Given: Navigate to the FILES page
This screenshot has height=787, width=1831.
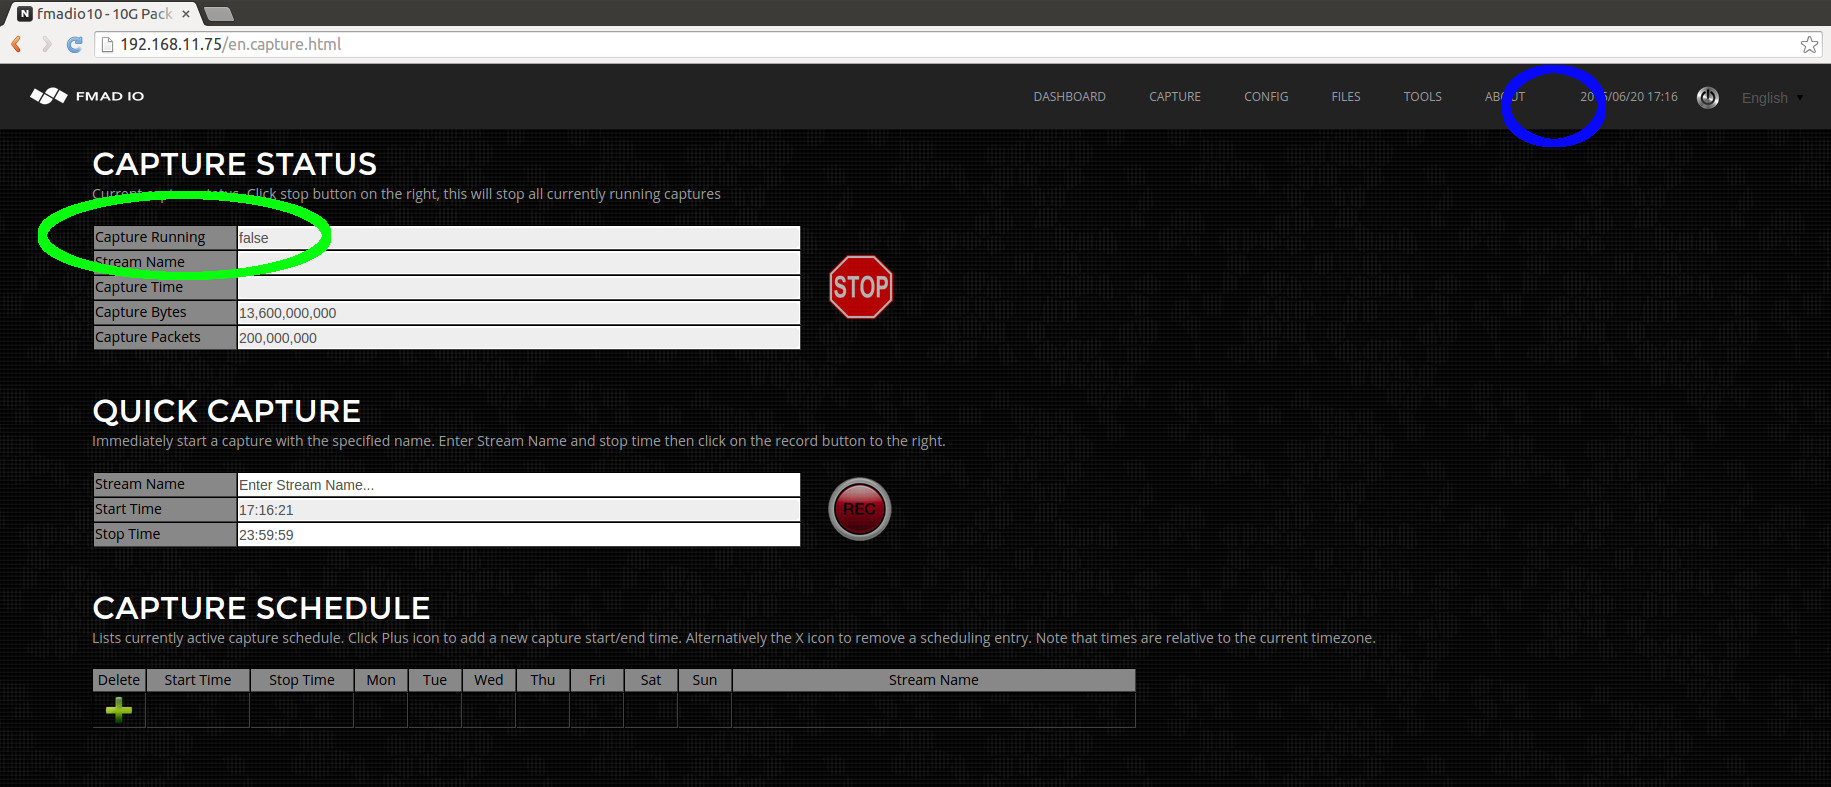Looking at the screenshot, I should [1345, 97].
